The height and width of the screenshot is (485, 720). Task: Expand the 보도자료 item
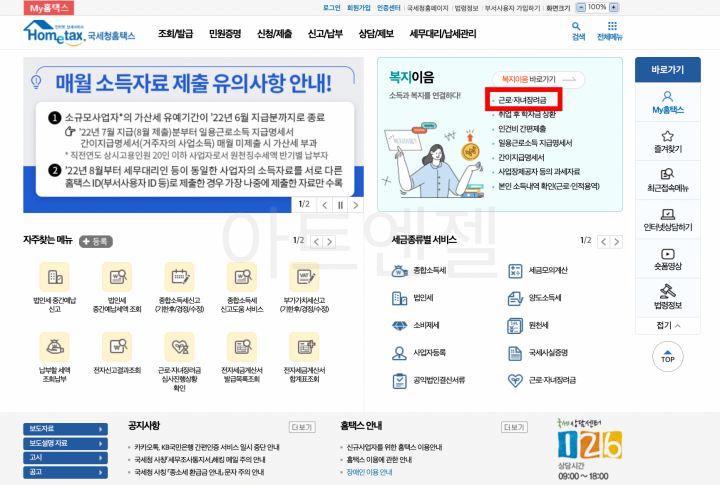(65, 429)
